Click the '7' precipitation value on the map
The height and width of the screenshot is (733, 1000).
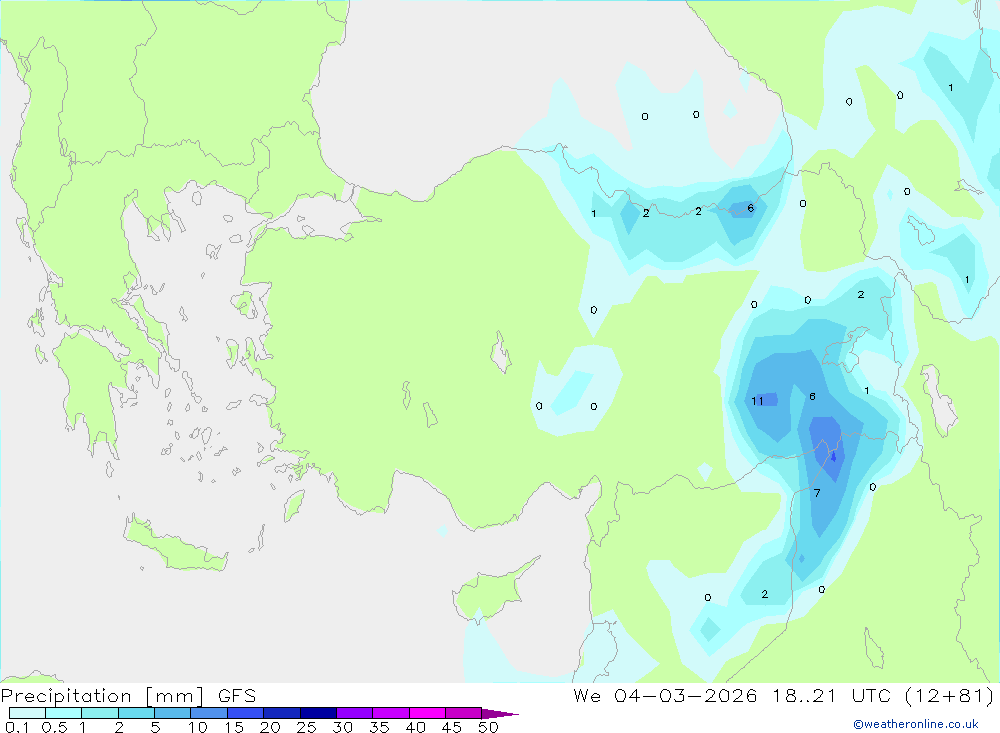(817, 493)
